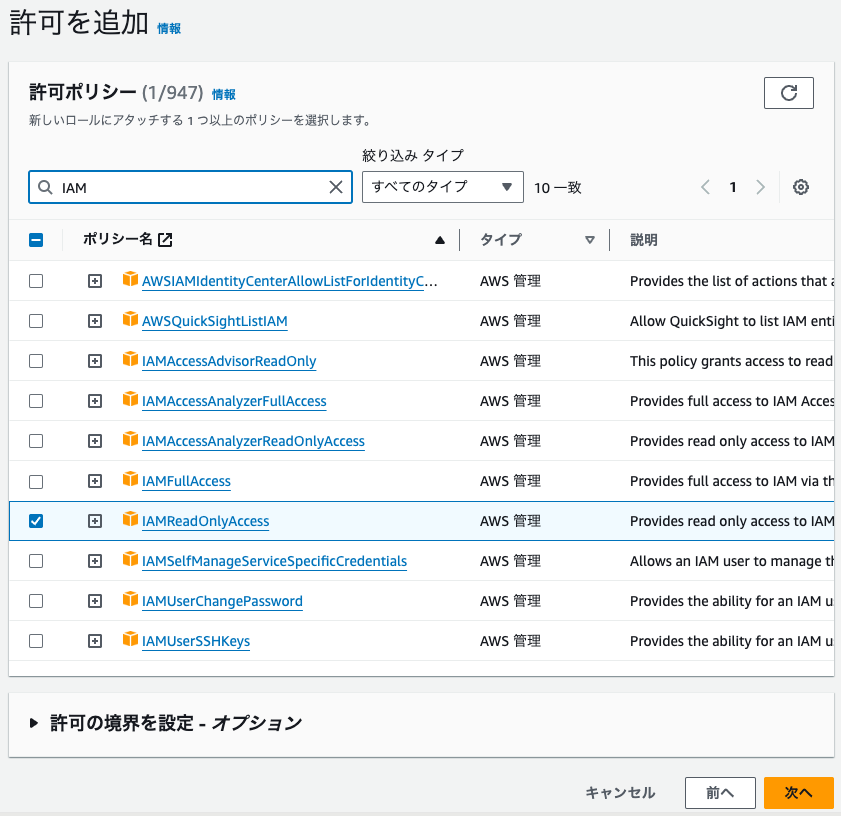Screen dimensions: 841x816
Task: Expand AWSQuickSightListIAM row details
Action: [x=95, y=321]
